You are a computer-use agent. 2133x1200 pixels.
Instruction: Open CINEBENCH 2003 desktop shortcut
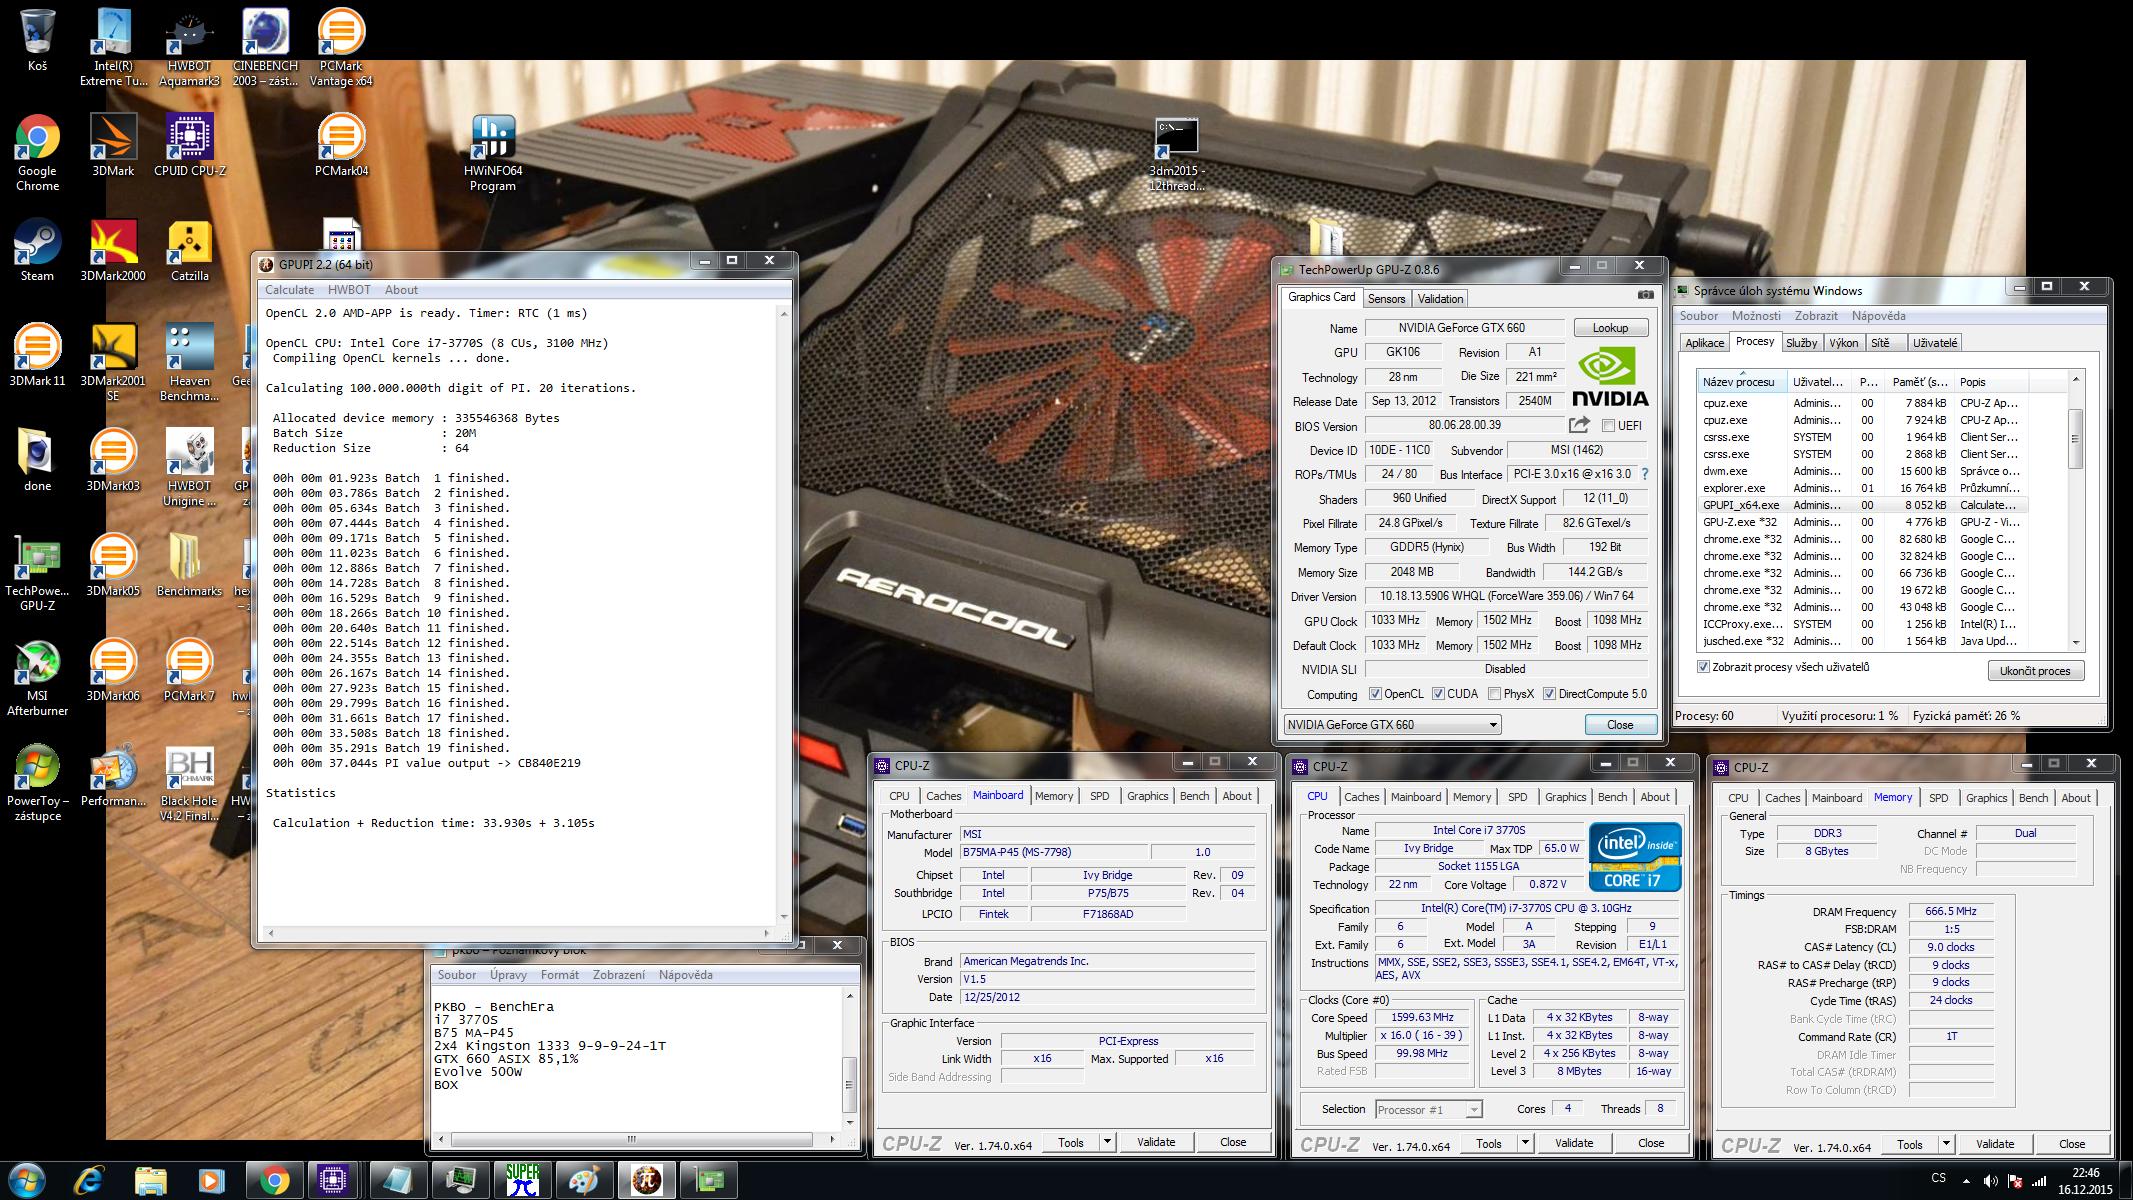pyautogui.click(x=265, y=46)
